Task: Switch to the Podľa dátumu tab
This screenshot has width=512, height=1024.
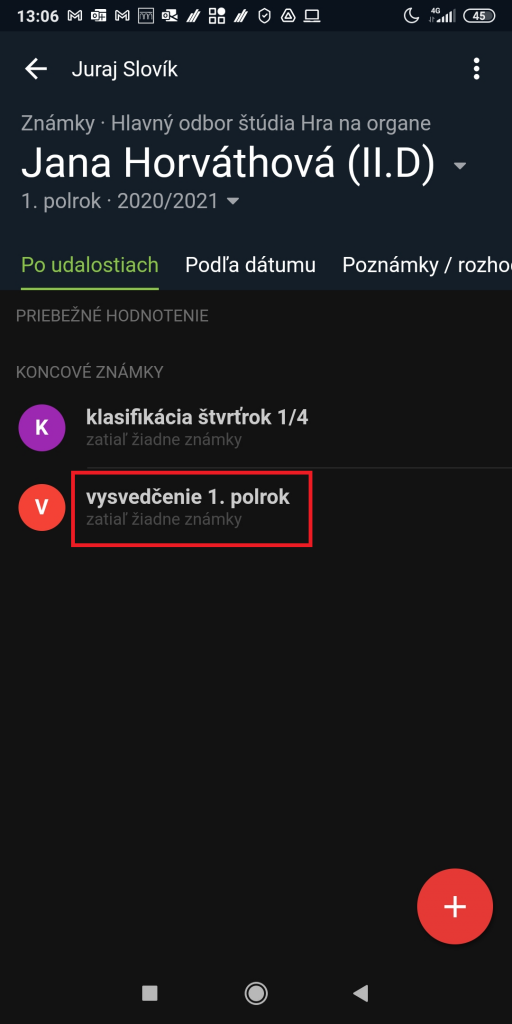Action: [x=250, y=264]
